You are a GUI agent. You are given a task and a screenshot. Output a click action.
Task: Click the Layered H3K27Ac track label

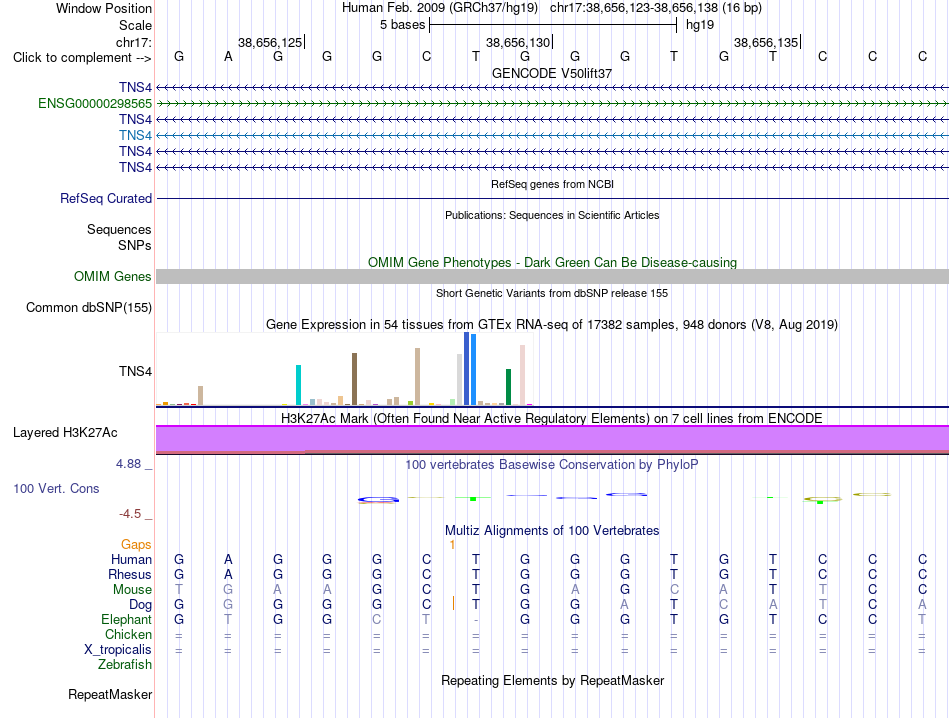pyautogui.click(x=65, y=433)
